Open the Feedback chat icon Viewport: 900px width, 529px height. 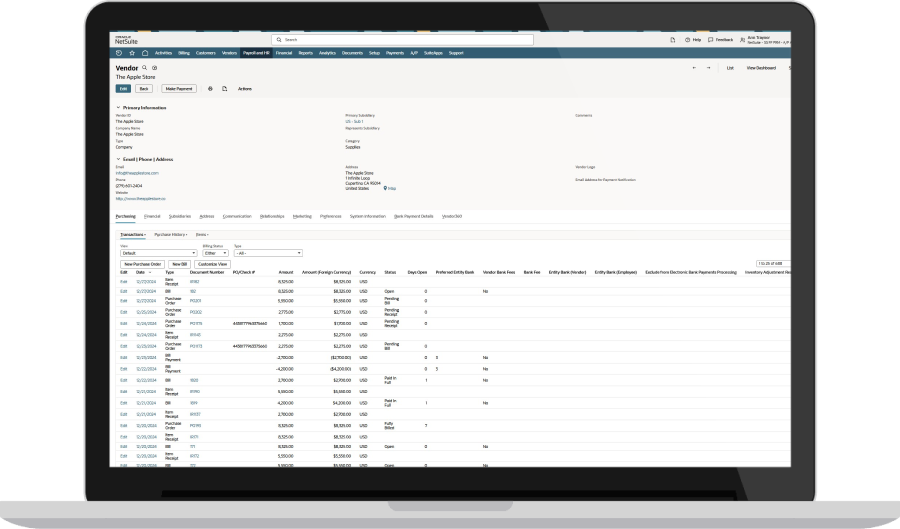721,40
